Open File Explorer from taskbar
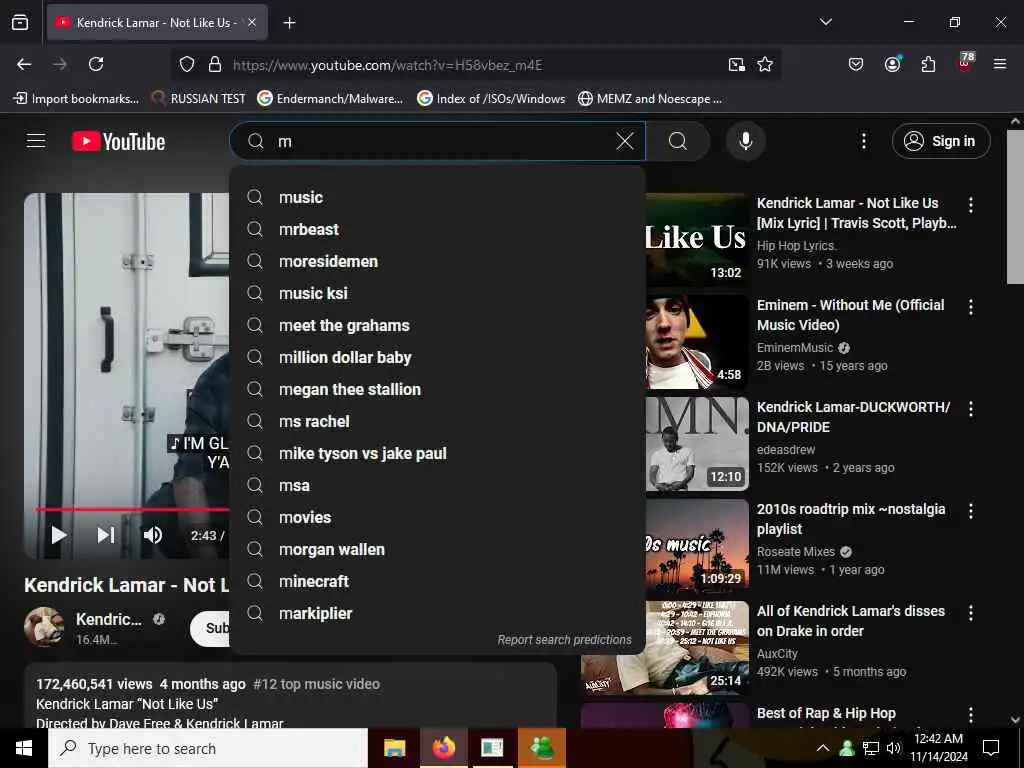 pyautogui.click(x=394, y=748)
